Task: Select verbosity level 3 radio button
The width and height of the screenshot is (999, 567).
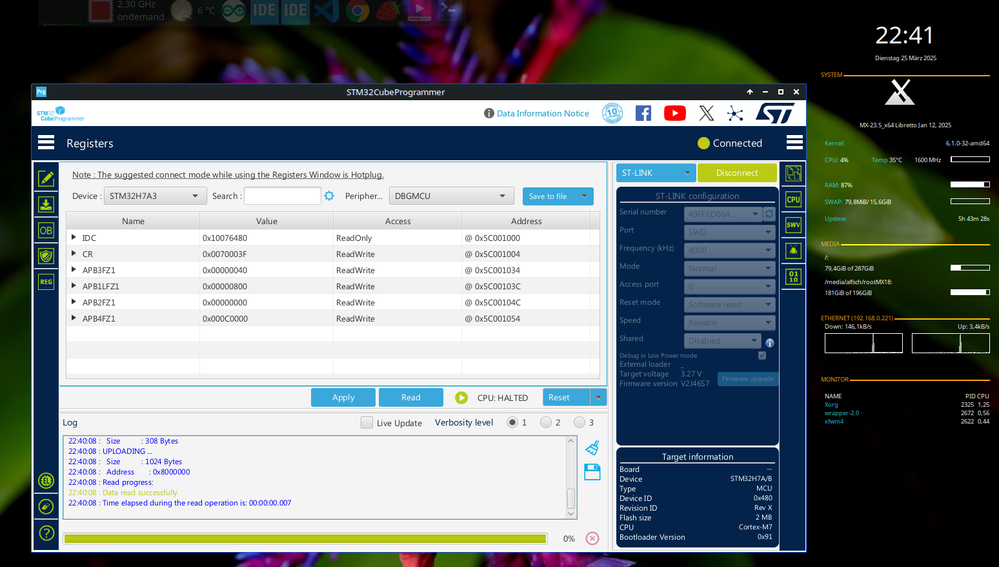Action: click(579, 422)
